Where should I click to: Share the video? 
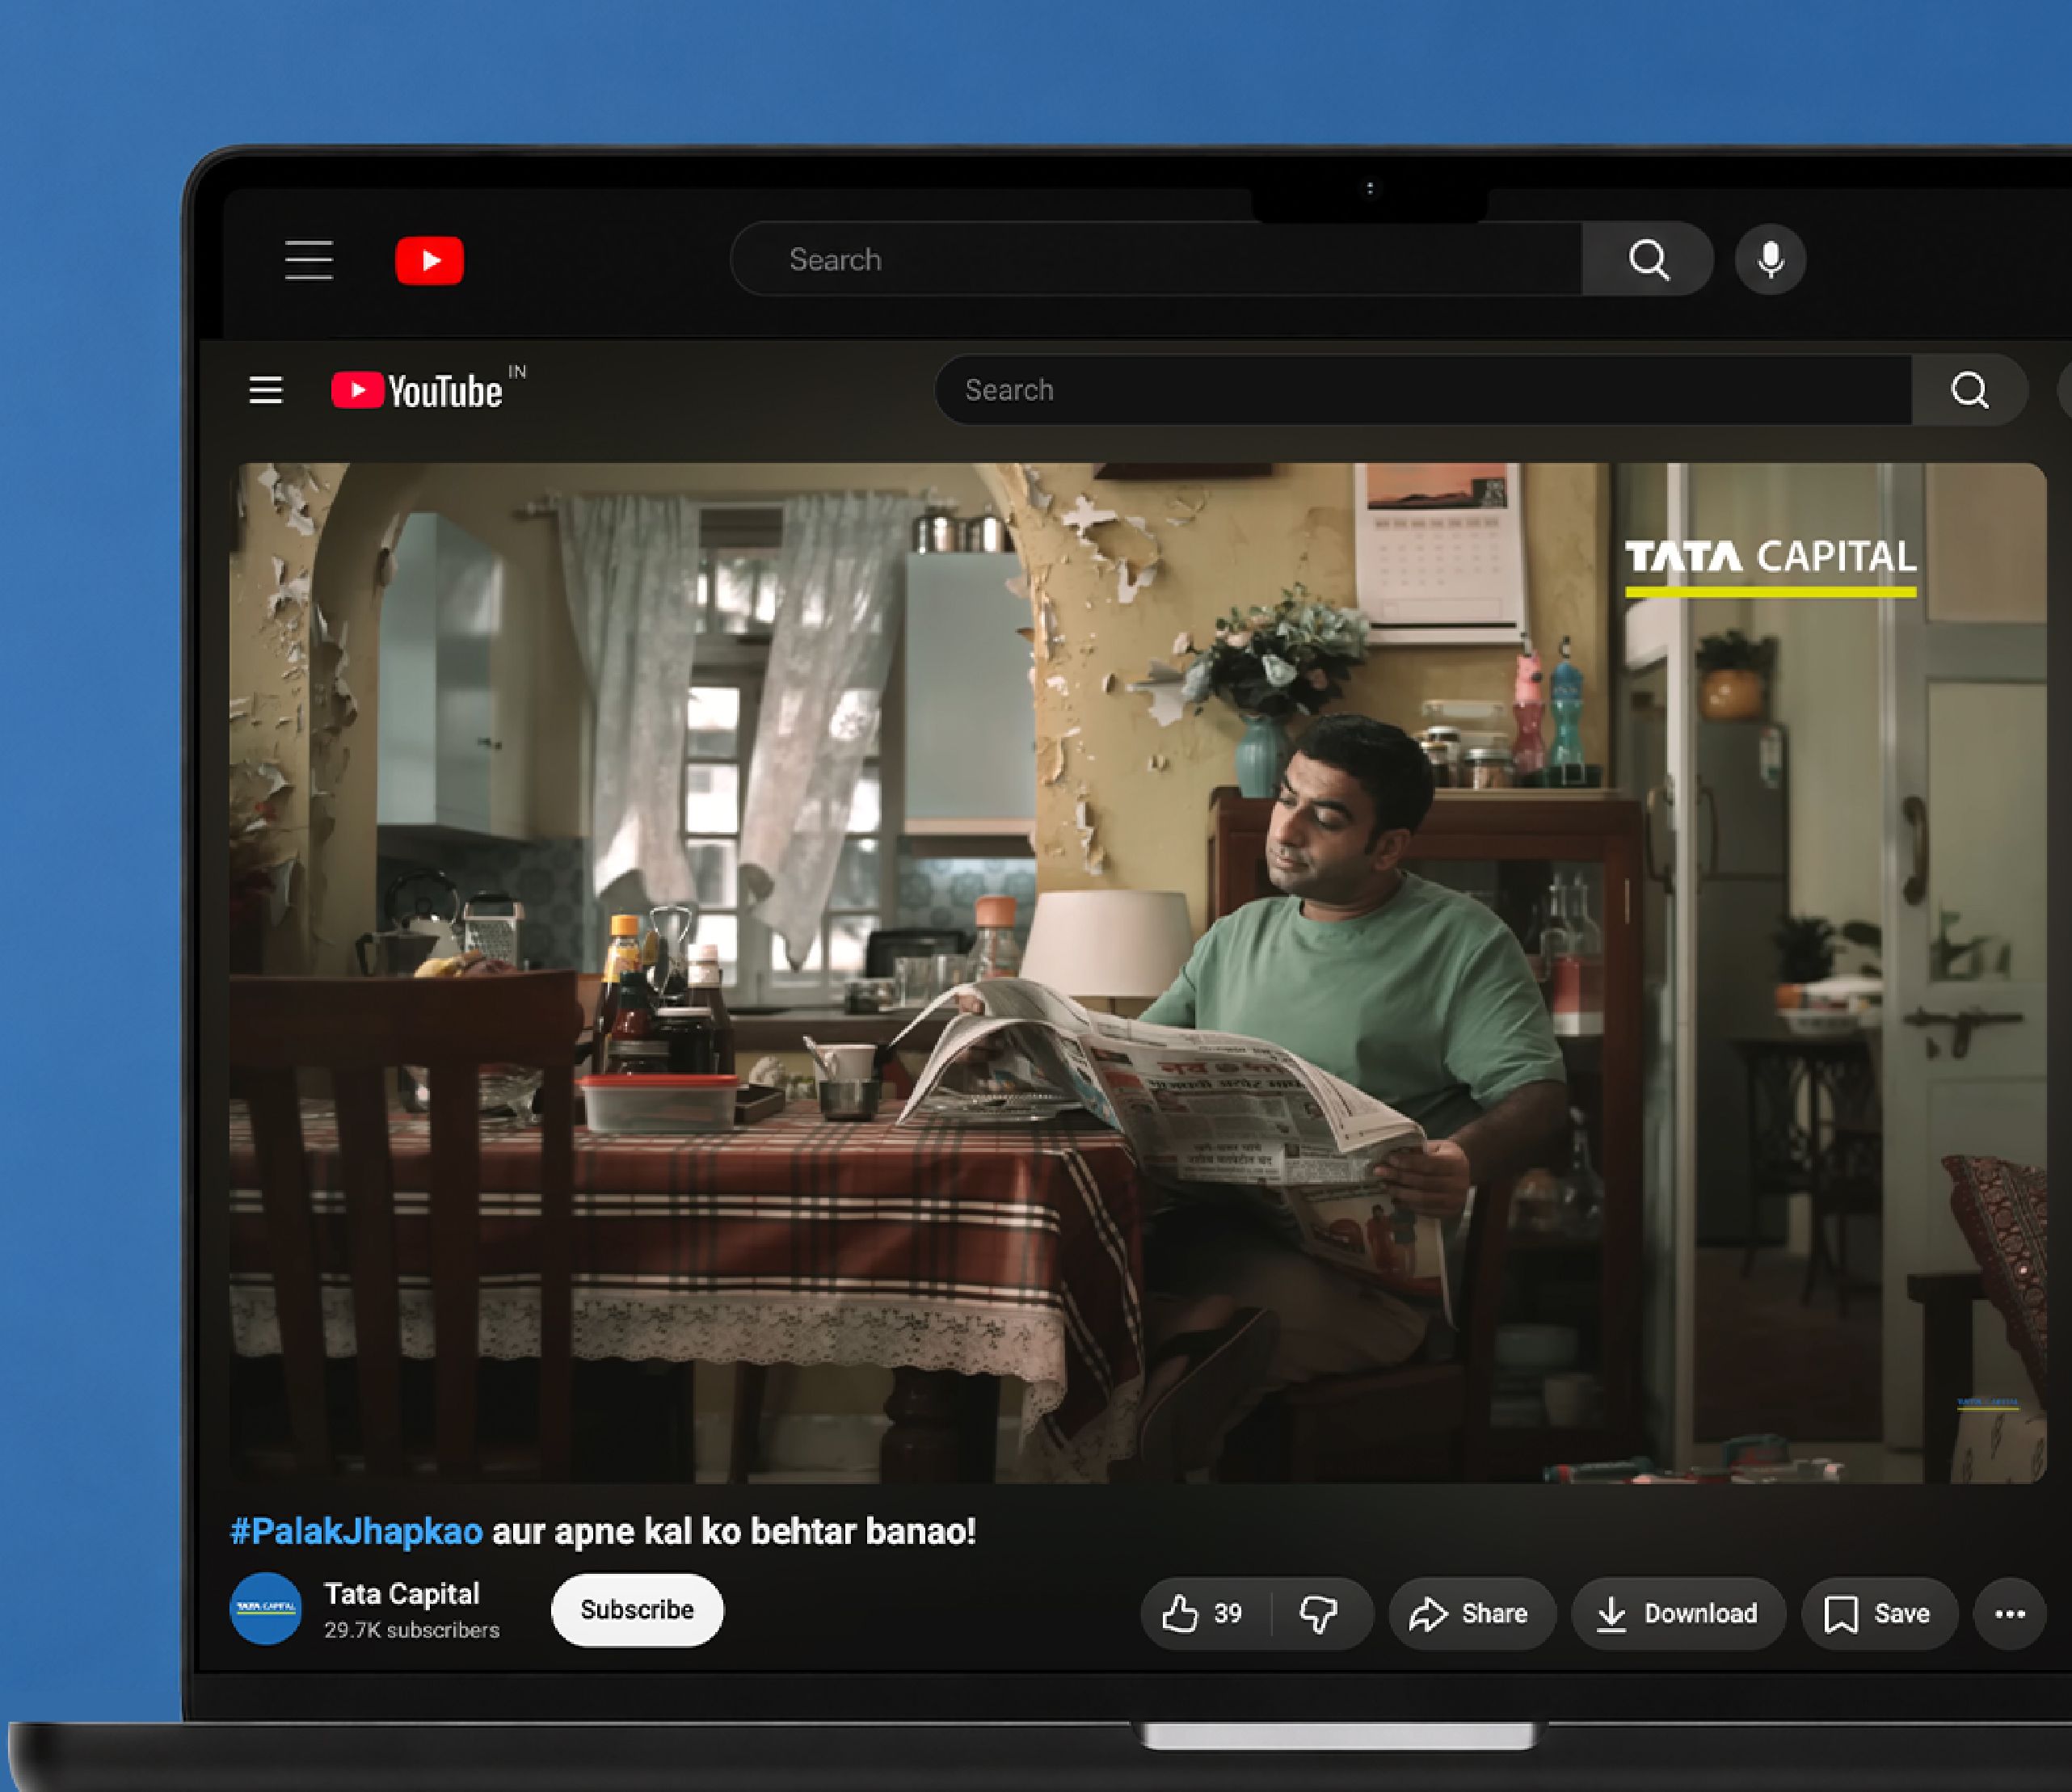[x=1471, y=1613]
